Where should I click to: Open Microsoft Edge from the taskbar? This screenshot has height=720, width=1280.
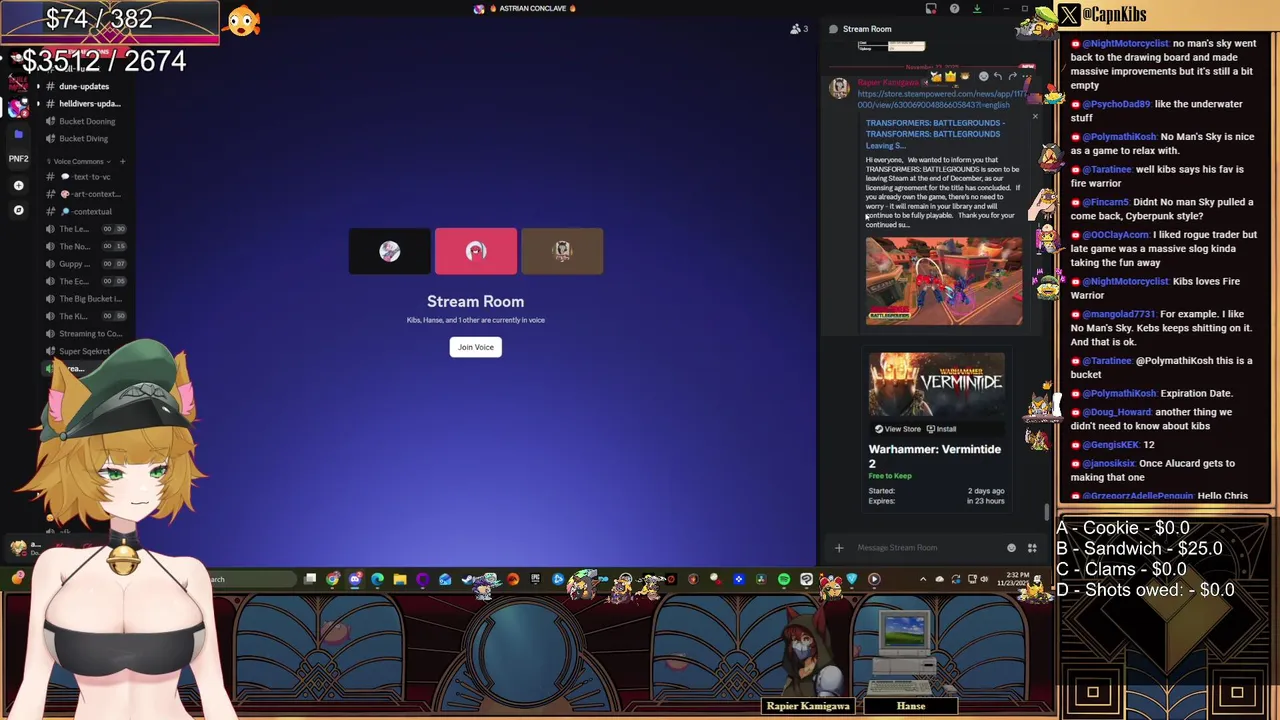tap(377, 579)
